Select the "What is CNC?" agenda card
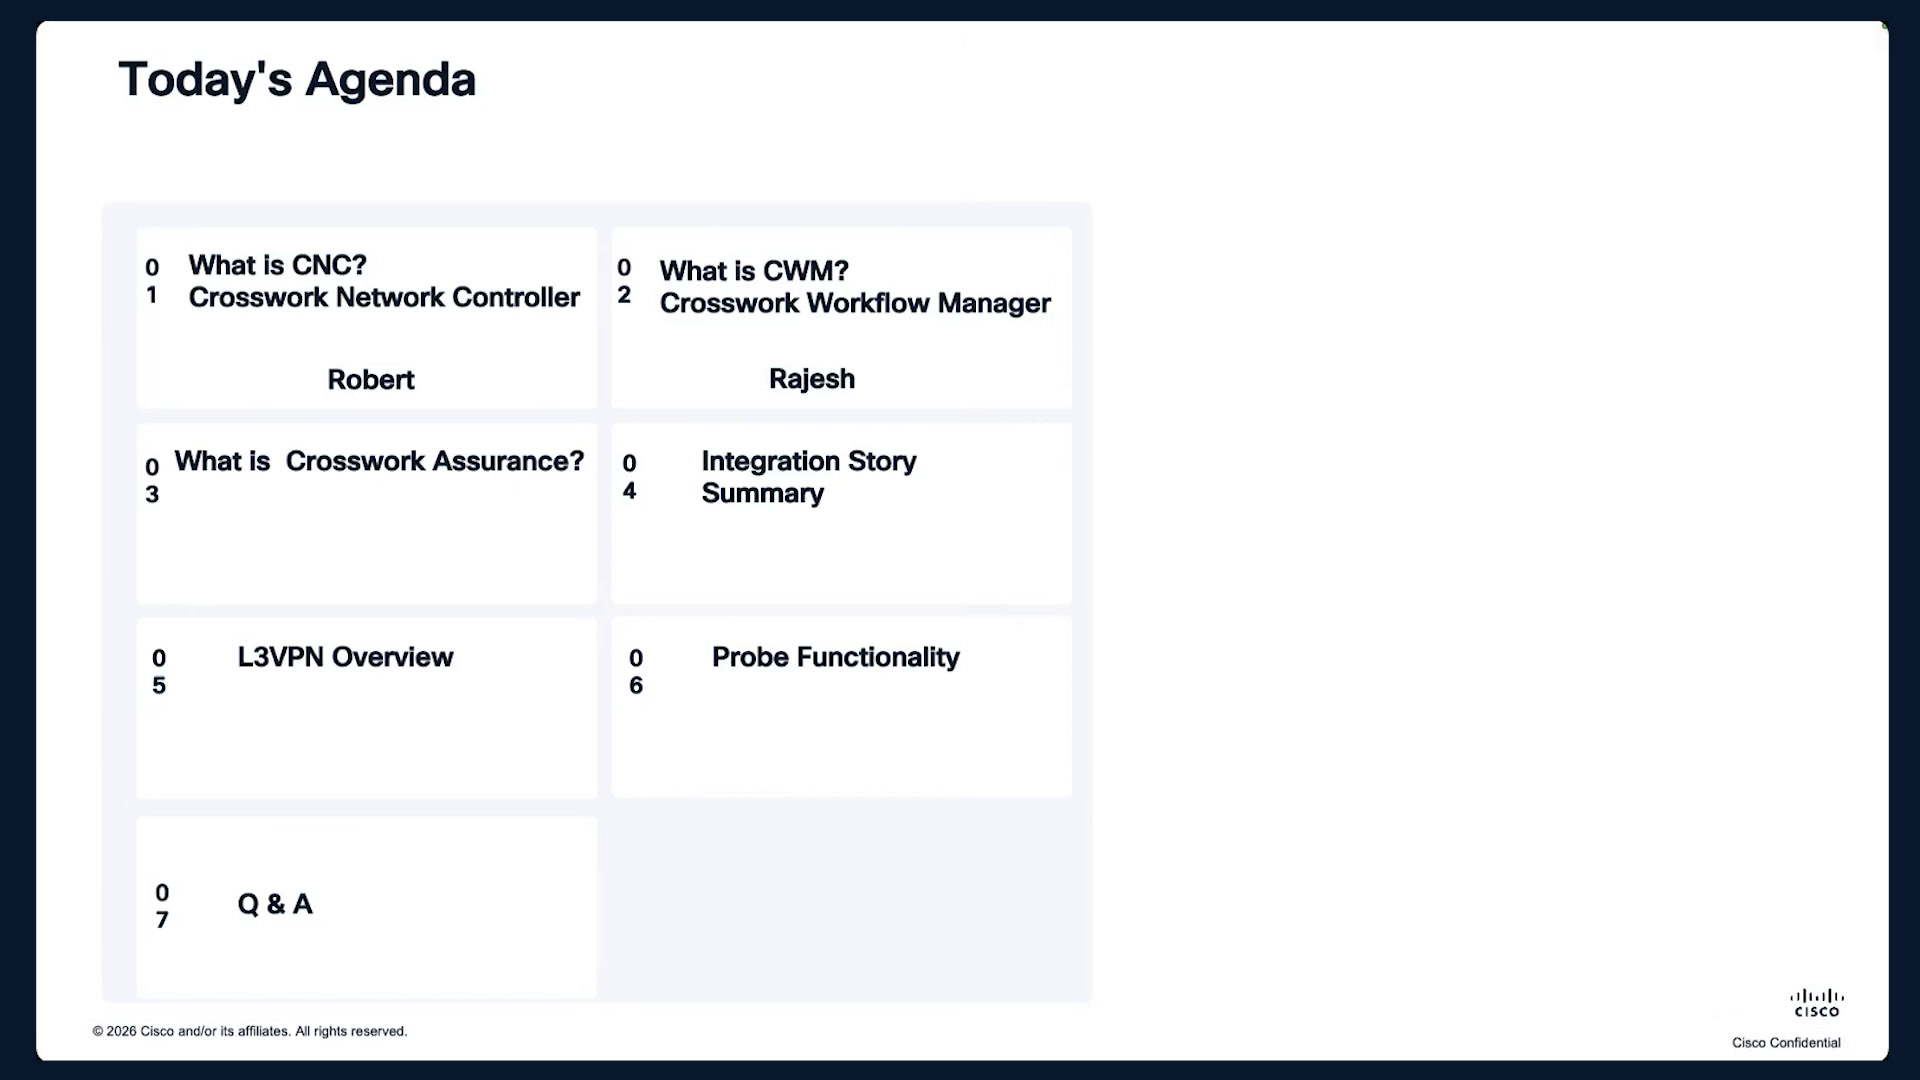The width and height of the screenshot is (1920, 1080). point(367,318)
